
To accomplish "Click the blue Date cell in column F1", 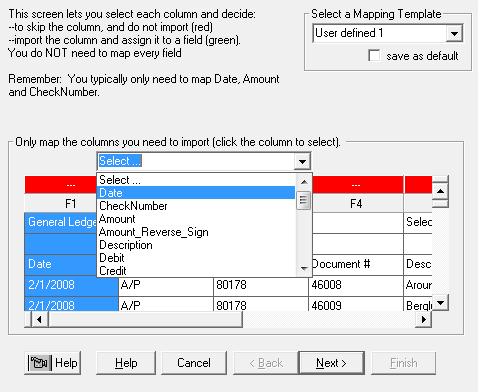I will point(61,264).
